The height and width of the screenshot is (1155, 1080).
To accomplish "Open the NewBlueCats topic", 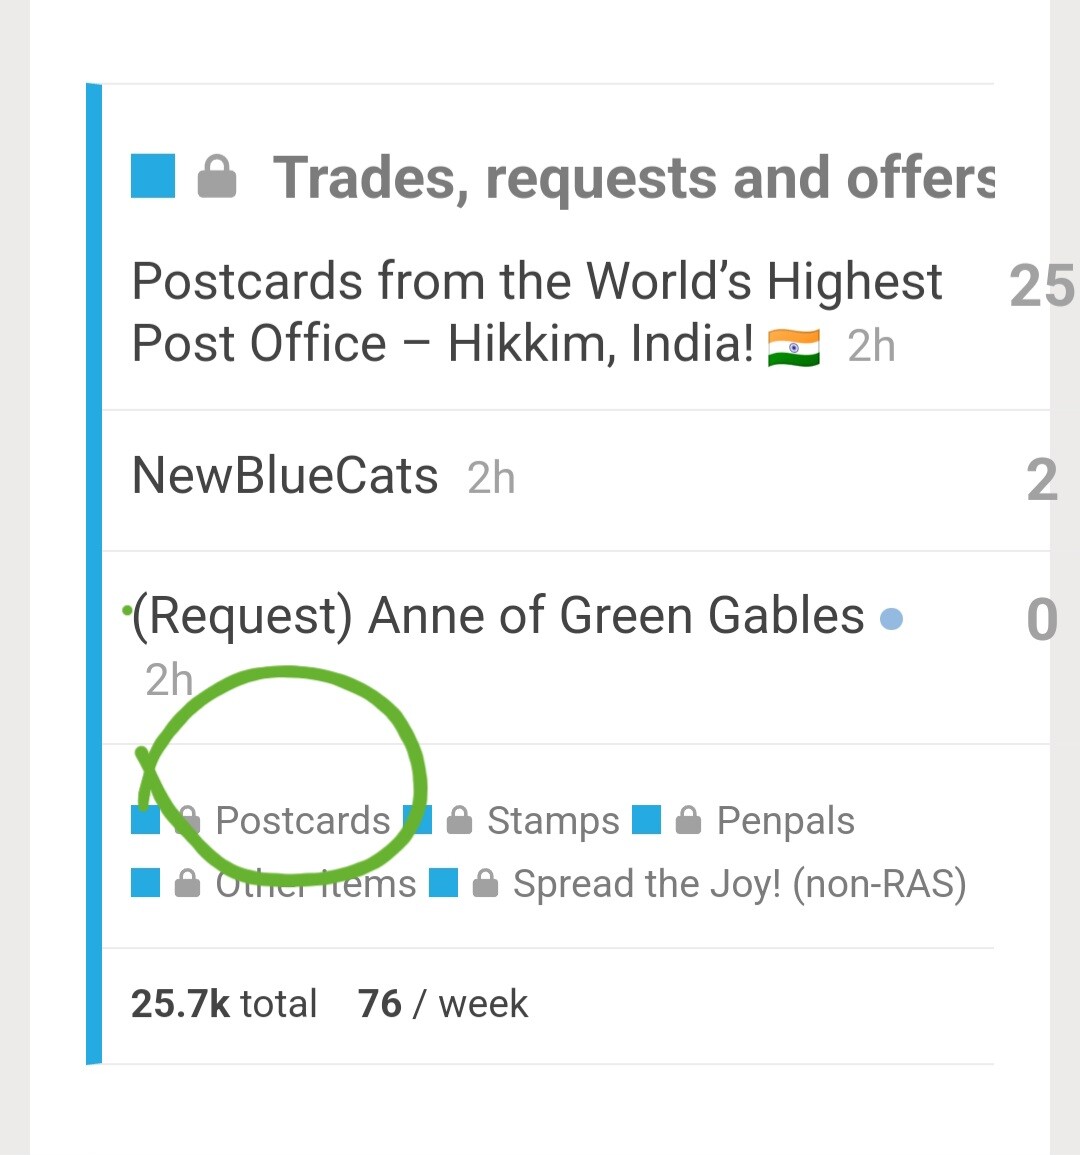I will click(285, 476).
